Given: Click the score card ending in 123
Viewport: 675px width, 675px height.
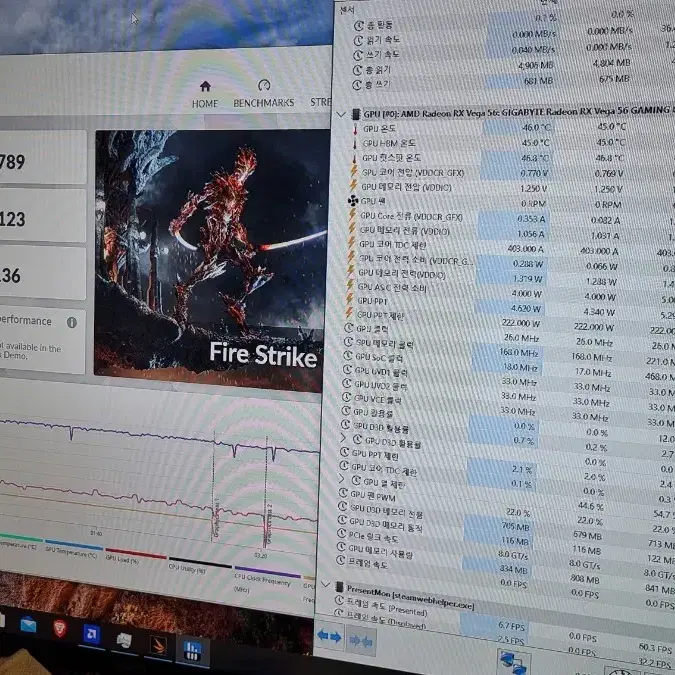Looking at the screenshot, I should (x=42, y=217).
